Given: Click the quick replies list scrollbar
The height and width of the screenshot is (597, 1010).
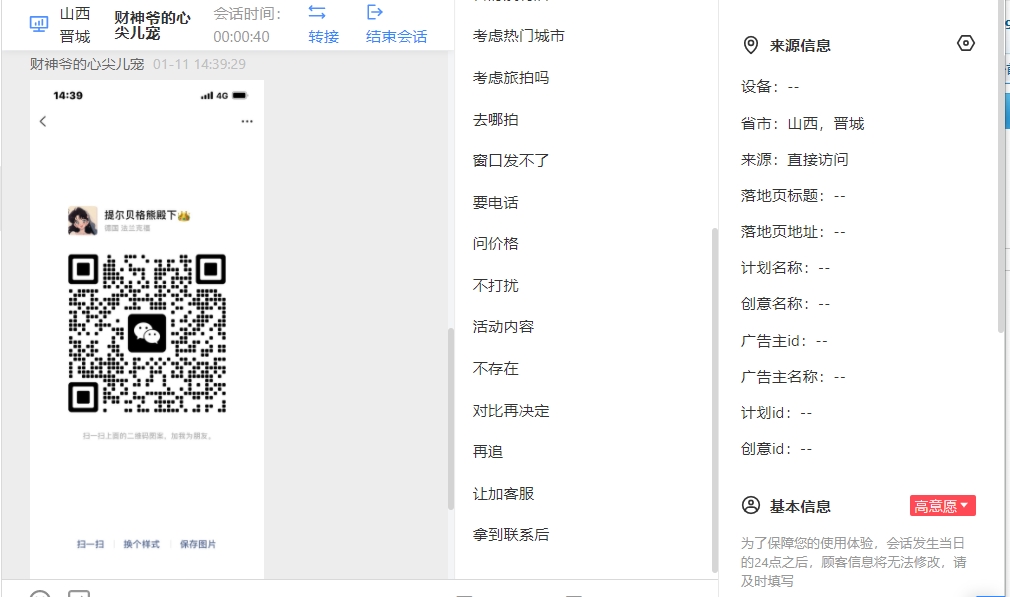Looking at the screenshot, I should click(x=714, y=399).
